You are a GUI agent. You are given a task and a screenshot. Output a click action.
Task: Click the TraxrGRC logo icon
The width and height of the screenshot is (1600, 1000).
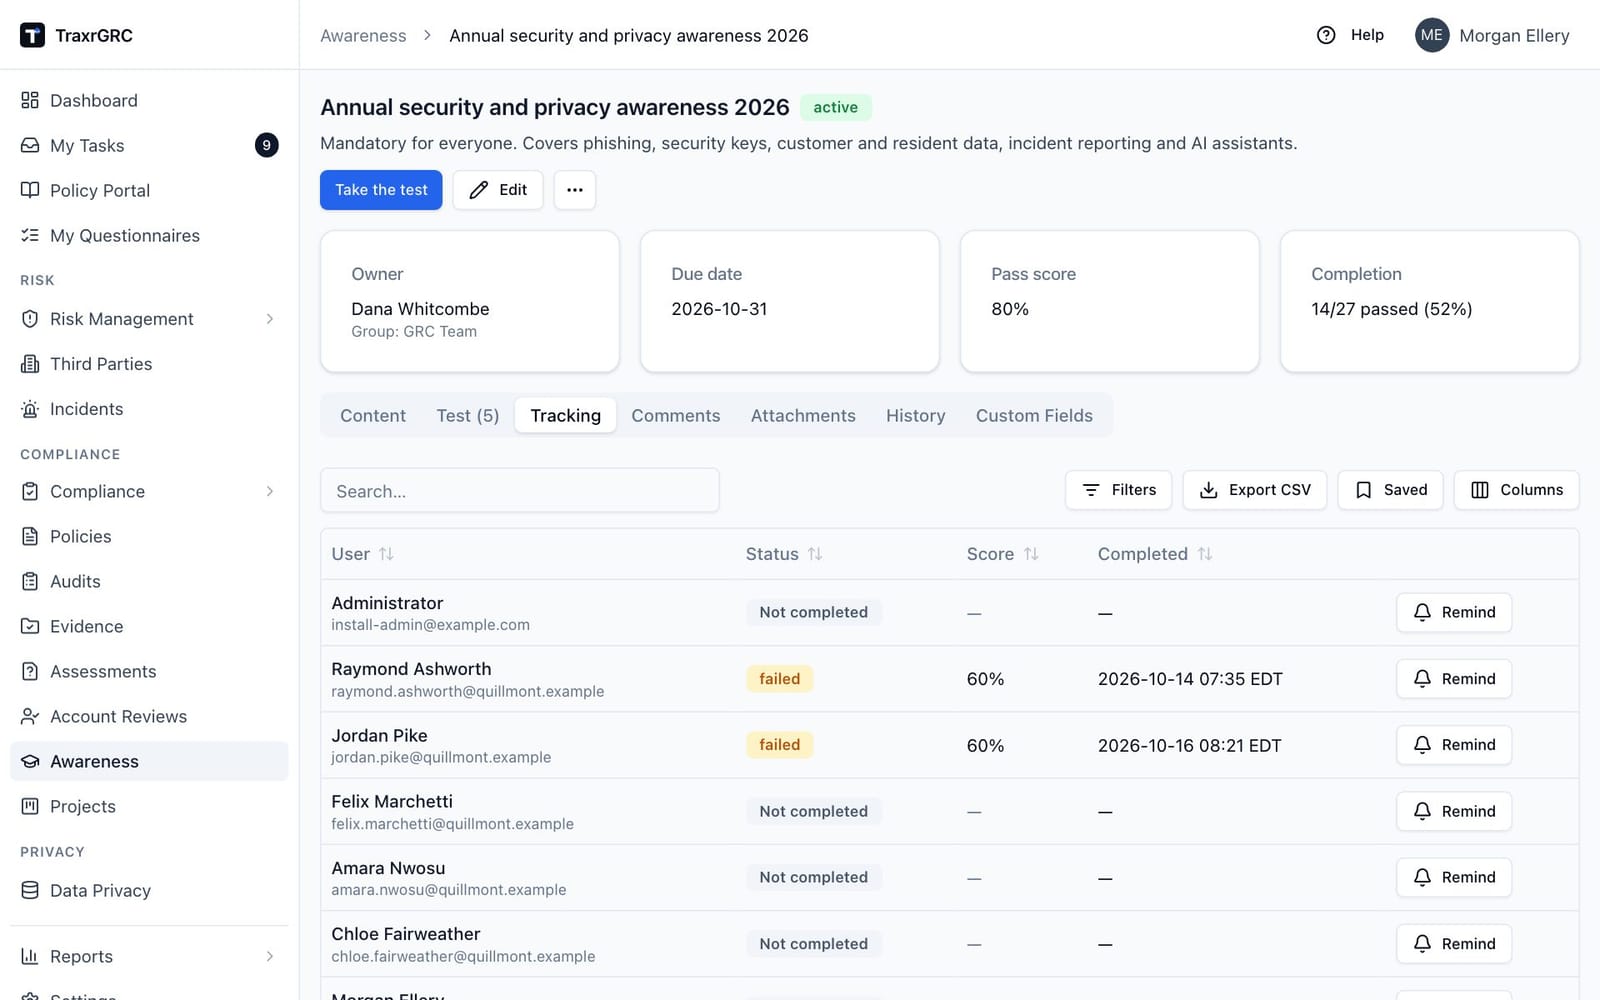point(32,35)
